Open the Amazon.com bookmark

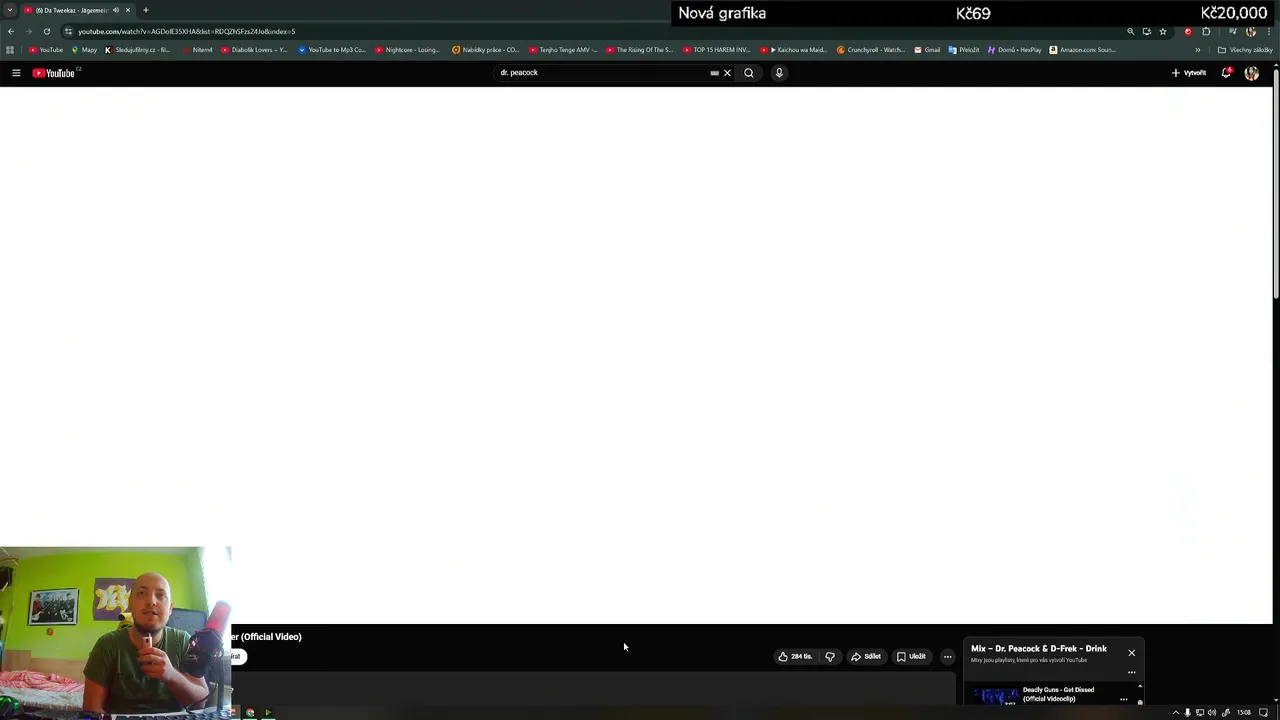tap(1083, 50)
